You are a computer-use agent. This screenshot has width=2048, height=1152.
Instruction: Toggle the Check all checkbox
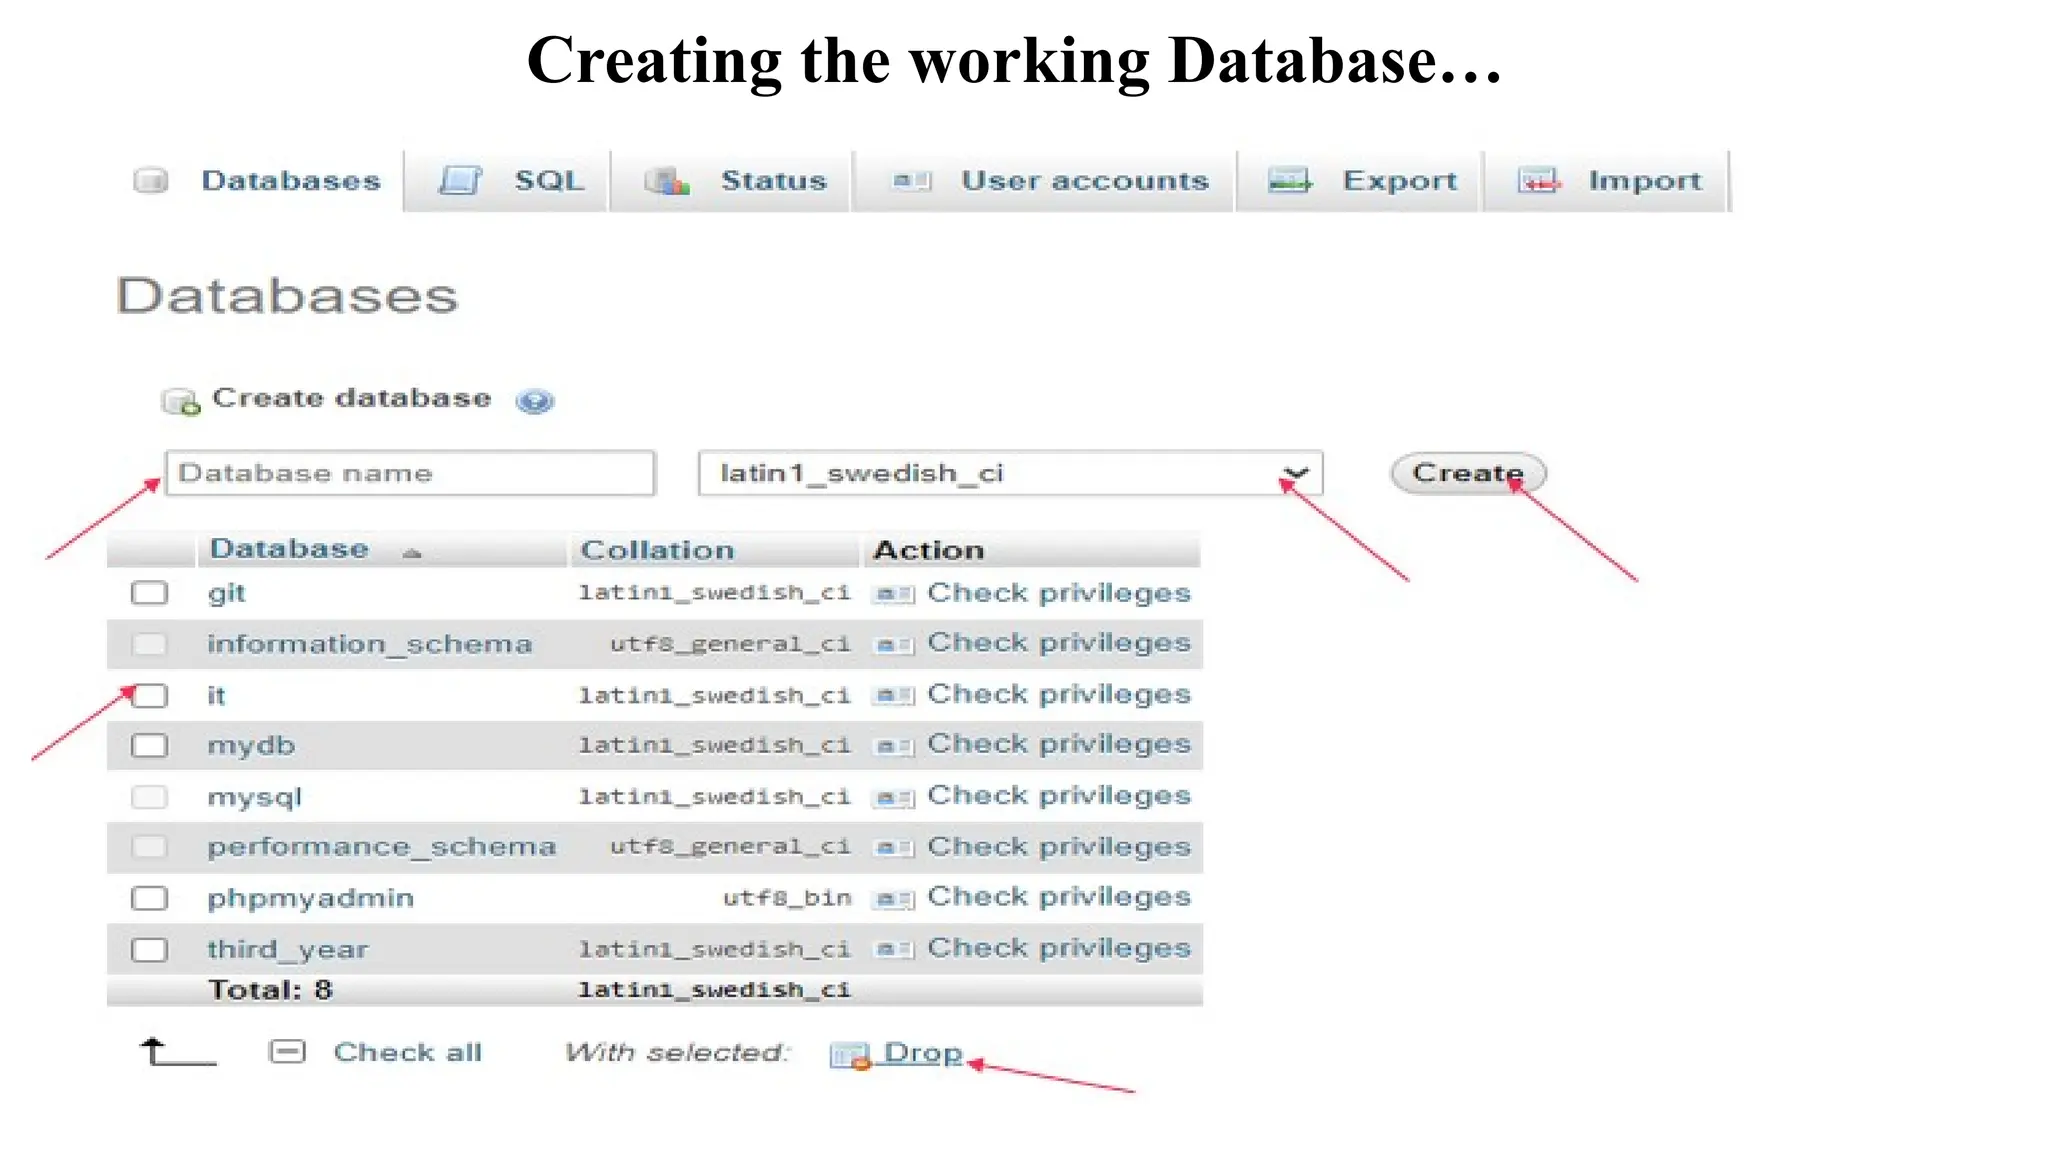click(x=287, y=1052)
